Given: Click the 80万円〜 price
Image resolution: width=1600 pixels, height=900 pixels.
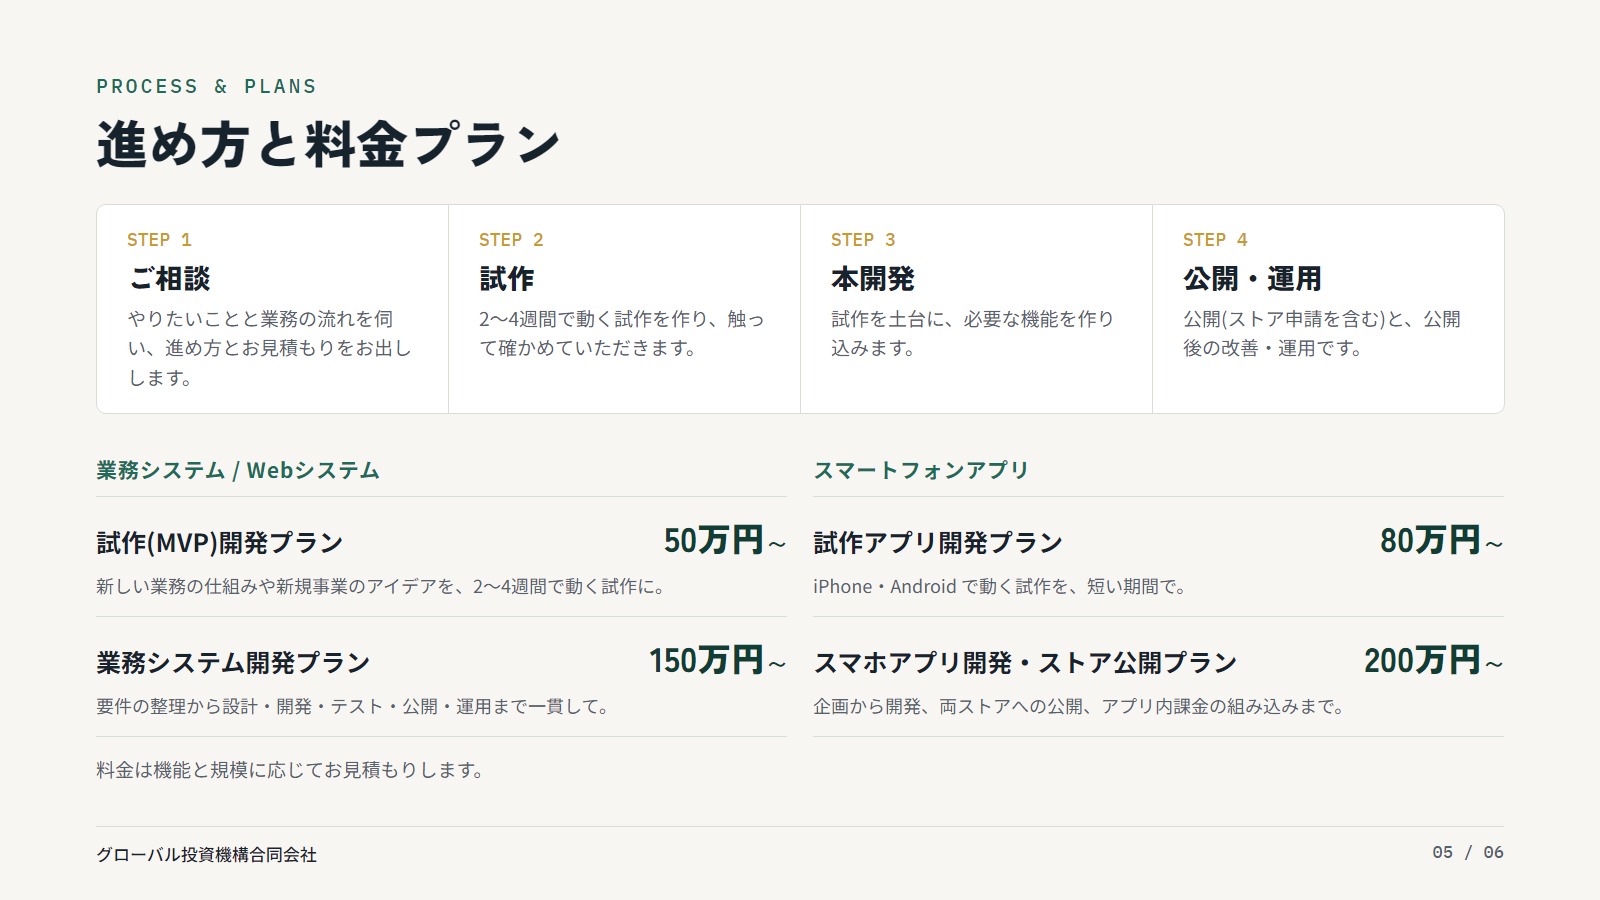Looking at the screenshot, I should [x=1442, y=541].
